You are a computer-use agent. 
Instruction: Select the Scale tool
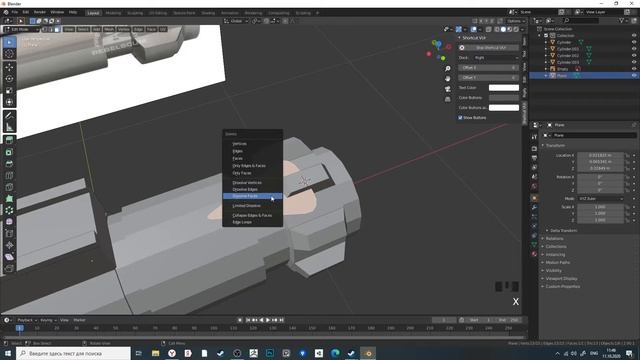coord(9,91)
